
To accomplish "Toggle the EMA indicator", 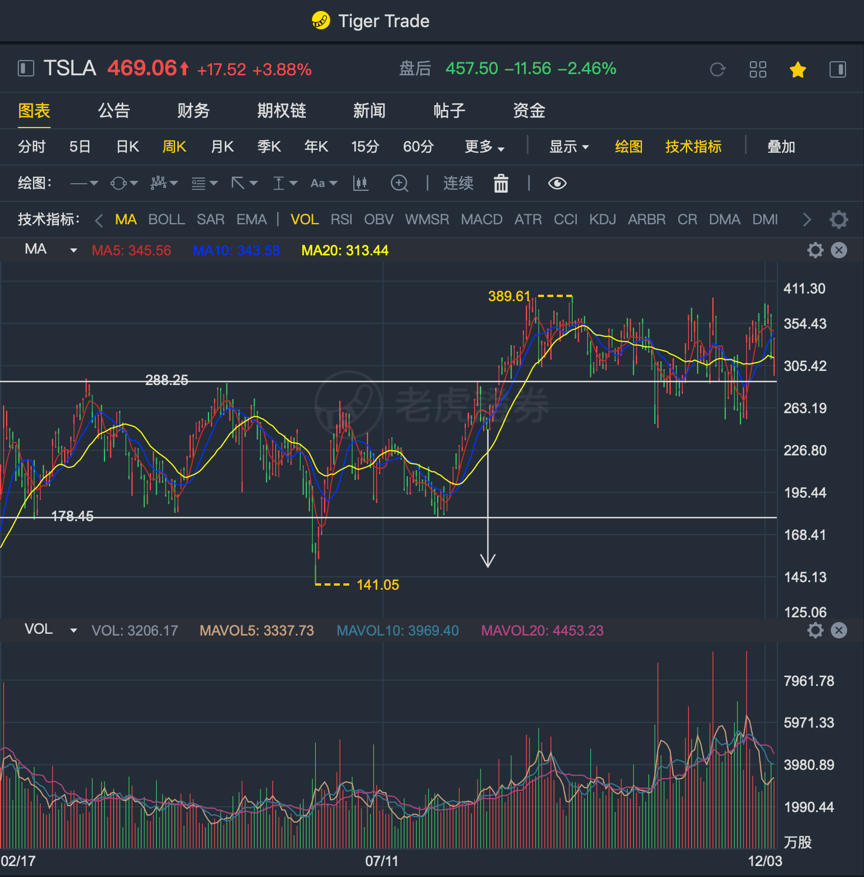I will 252,219.
